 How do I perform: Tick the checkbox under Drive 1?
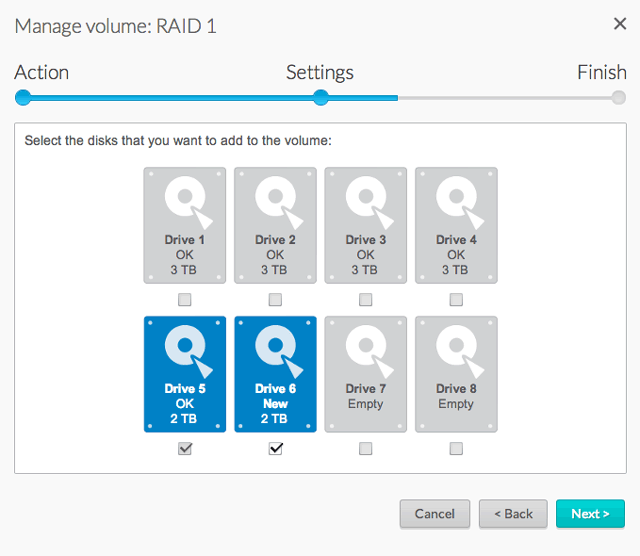pyautogui.click(x=185, y=300)
